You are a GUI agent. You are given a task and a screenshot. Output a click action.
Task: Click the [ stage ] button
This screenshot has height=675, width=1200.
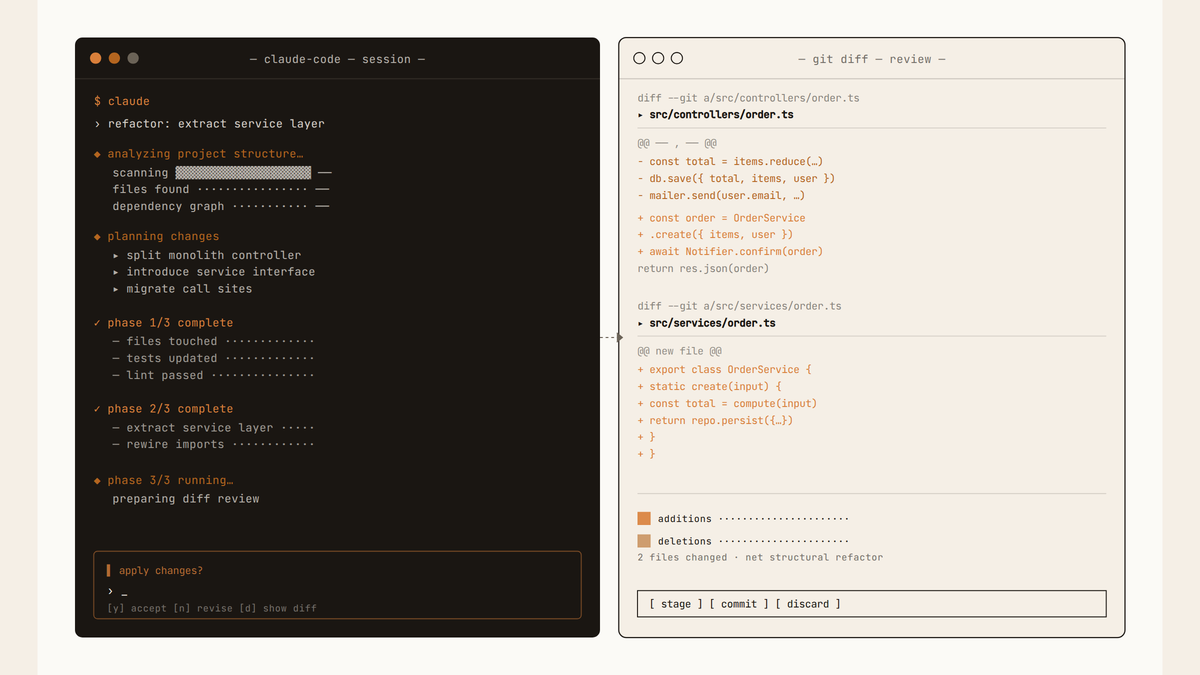click(676, 604)
